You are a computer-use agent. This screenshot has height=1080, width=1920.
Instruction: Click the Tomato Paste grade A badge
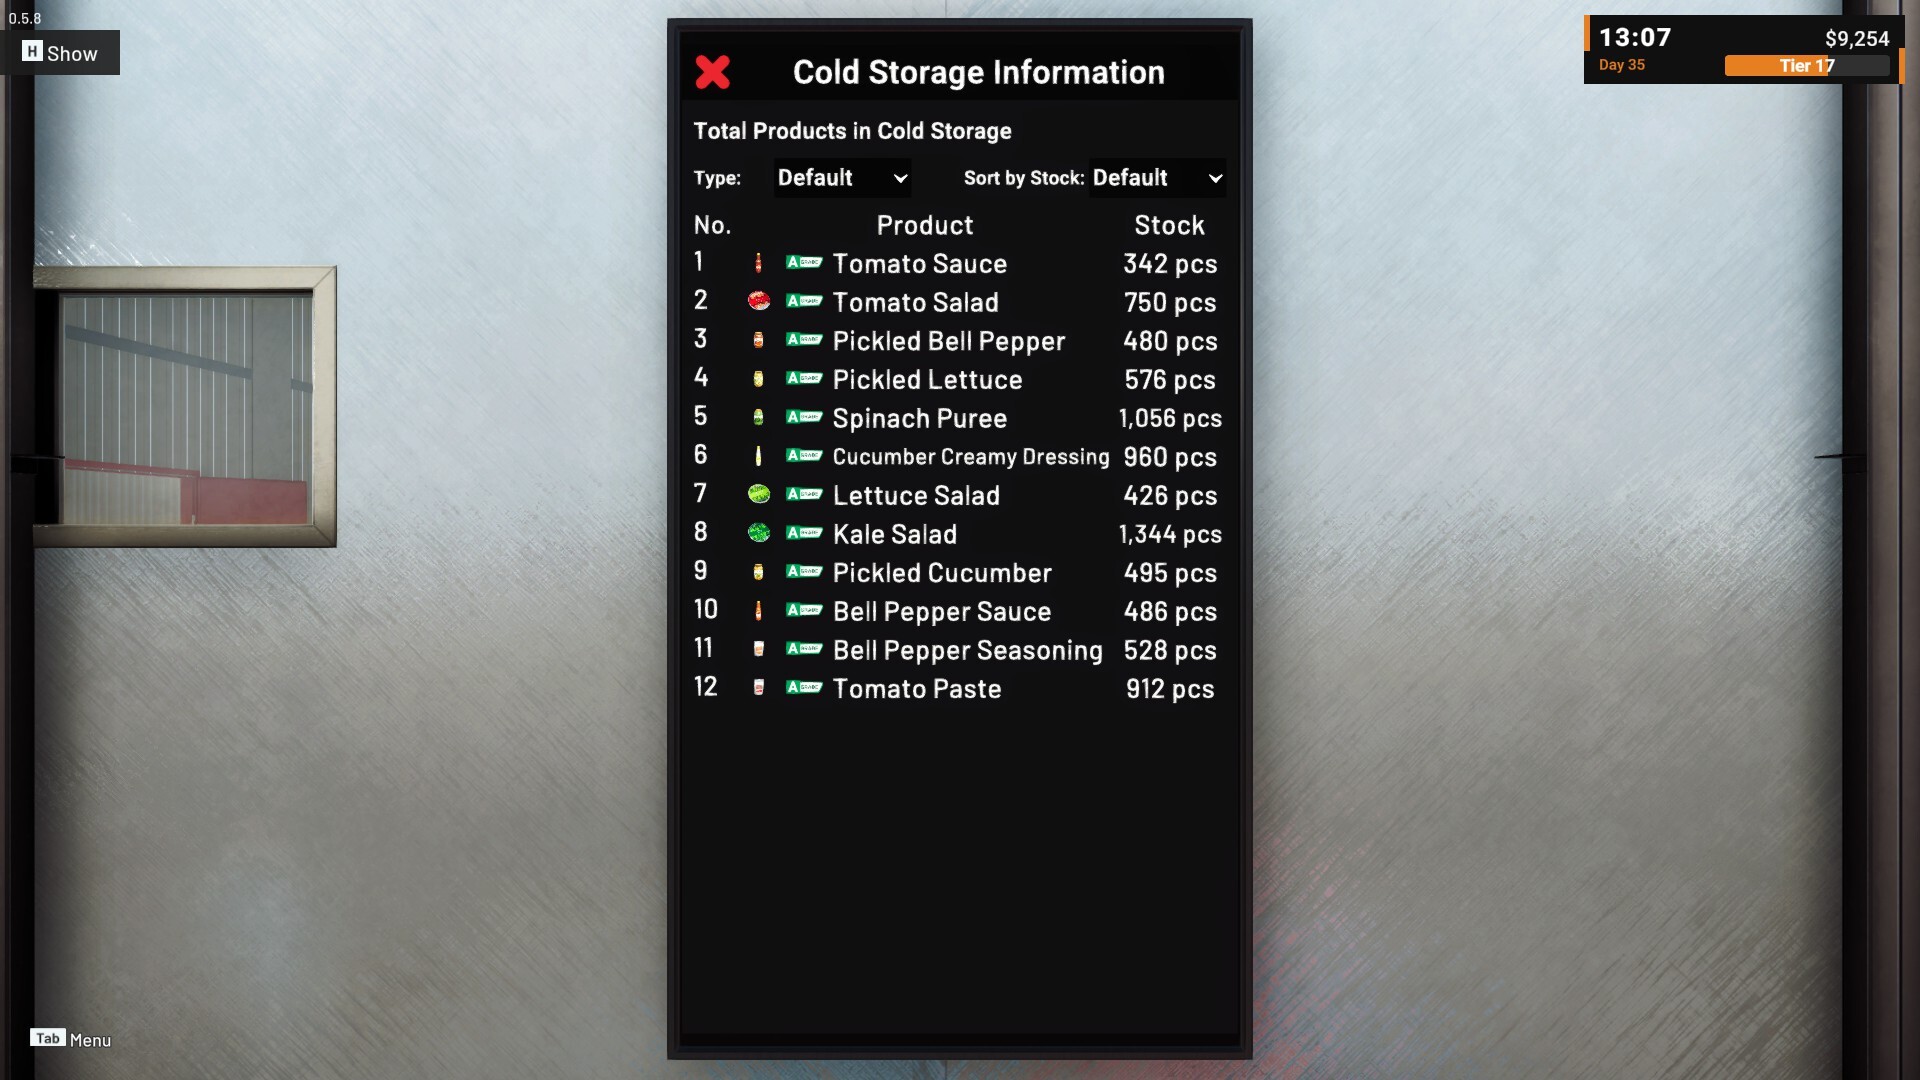point(804,688)
